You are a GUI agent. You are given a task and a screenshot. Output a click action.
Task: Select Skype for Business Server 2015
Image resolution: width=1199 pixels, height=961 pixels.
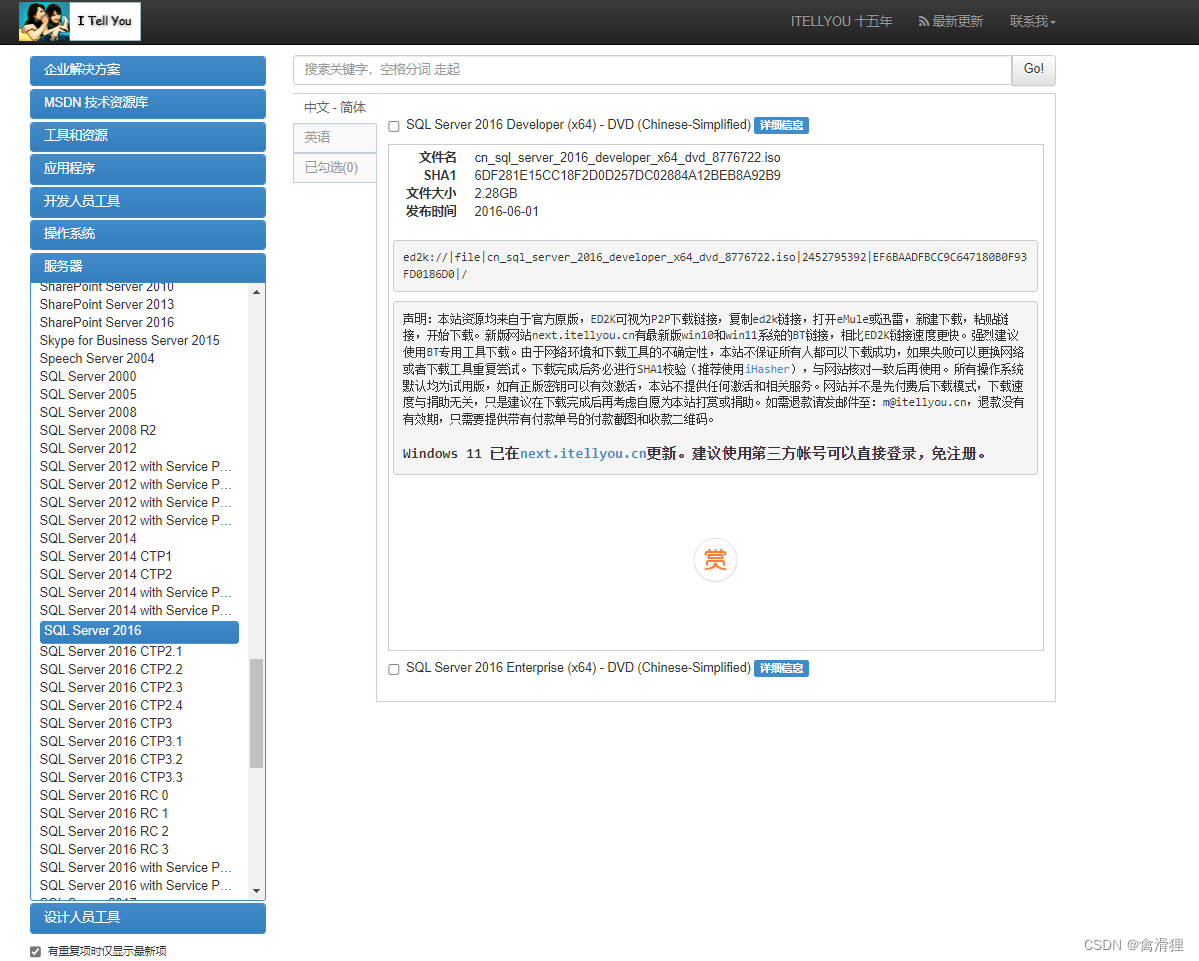coord(129,341)
